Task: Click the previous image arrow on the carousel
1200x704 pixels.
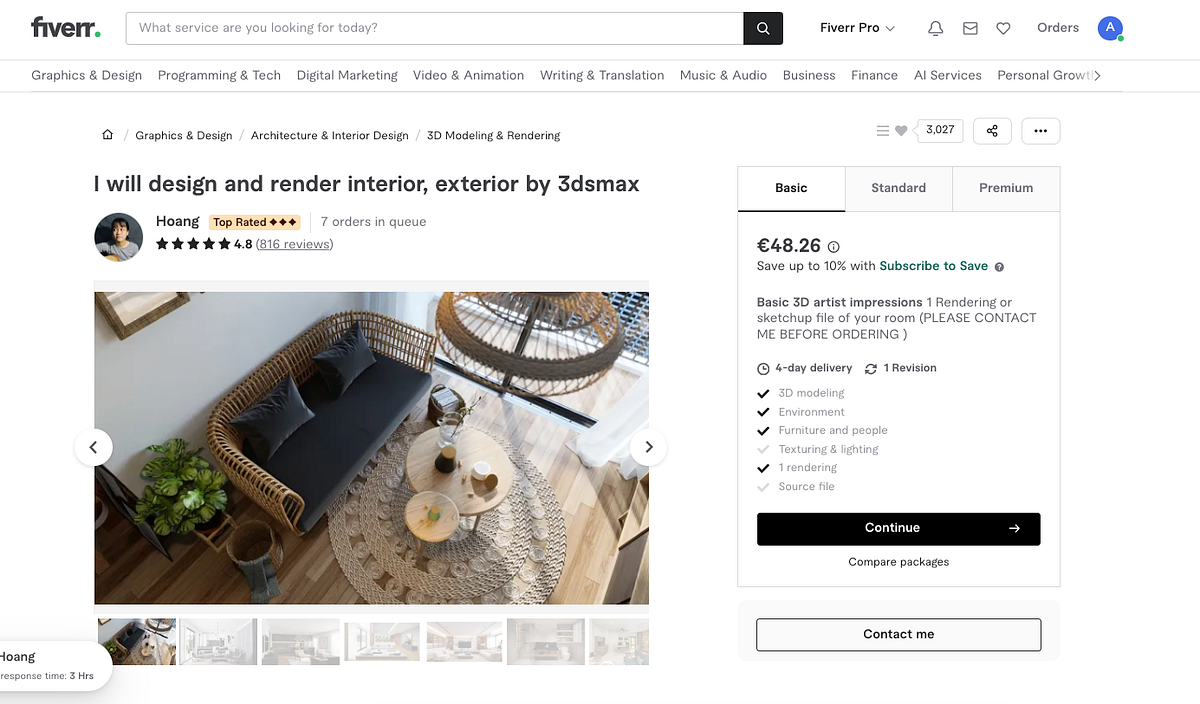Action: [x=93, y=447]
